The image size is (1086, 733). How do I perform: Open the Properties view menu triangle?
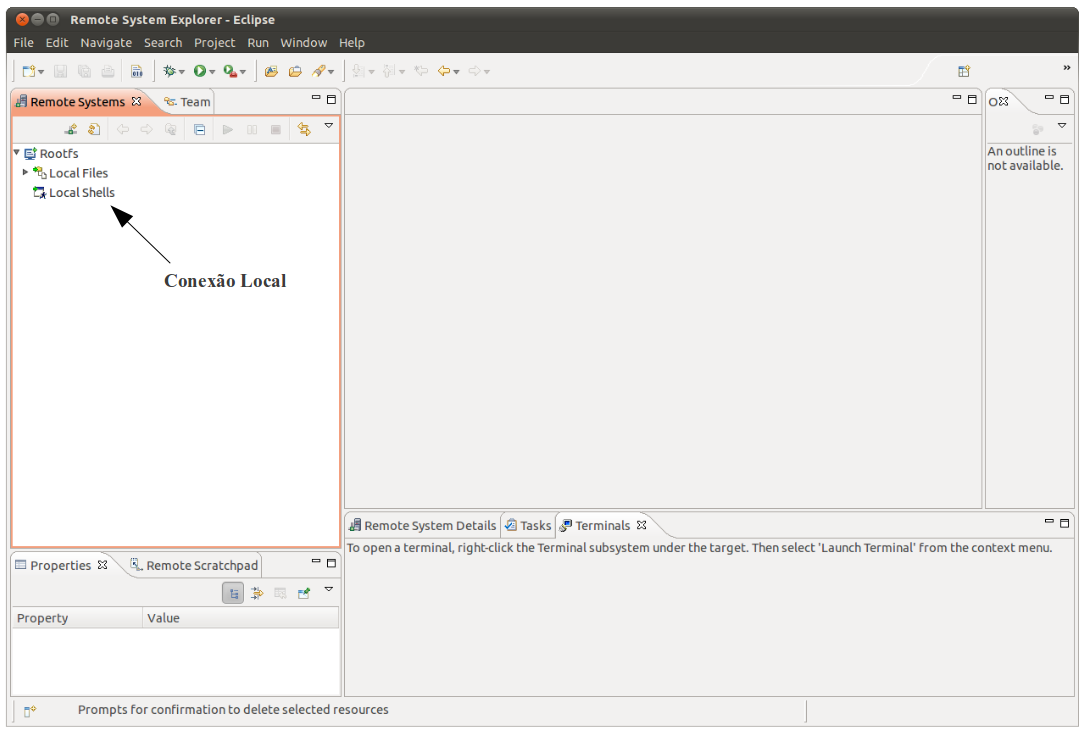pos(329,590)
